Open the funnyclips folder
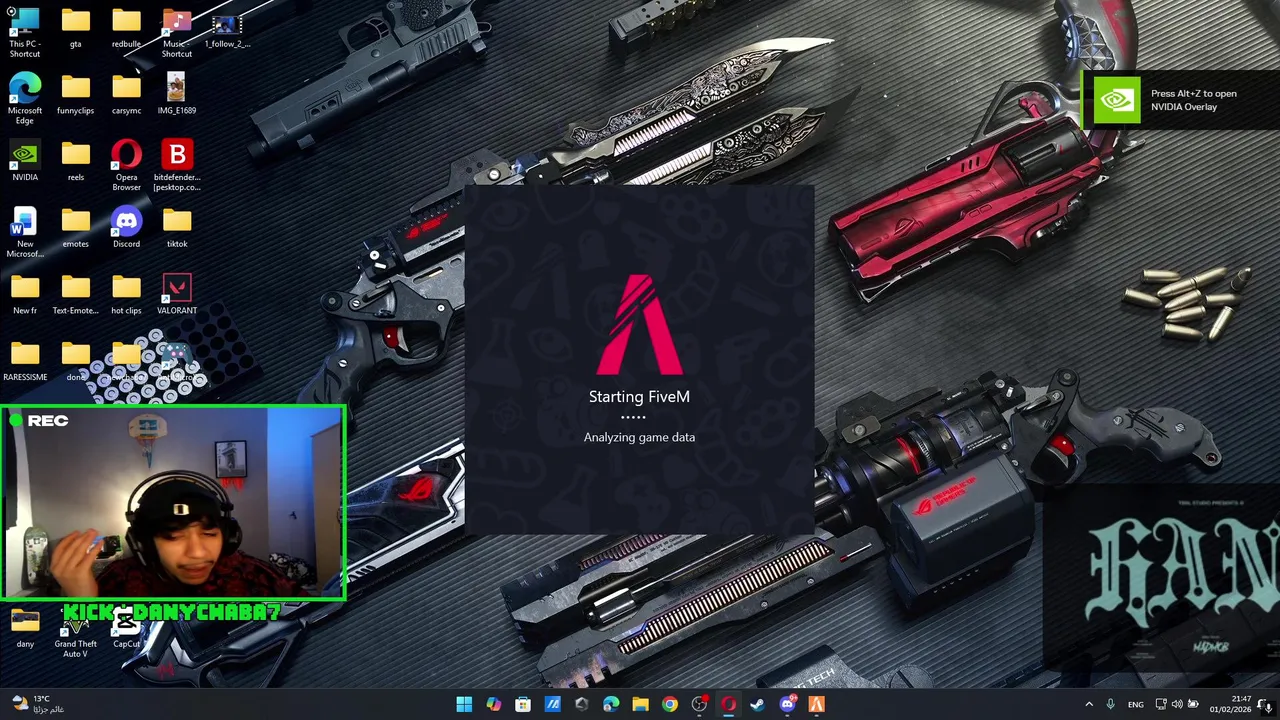 76,95
